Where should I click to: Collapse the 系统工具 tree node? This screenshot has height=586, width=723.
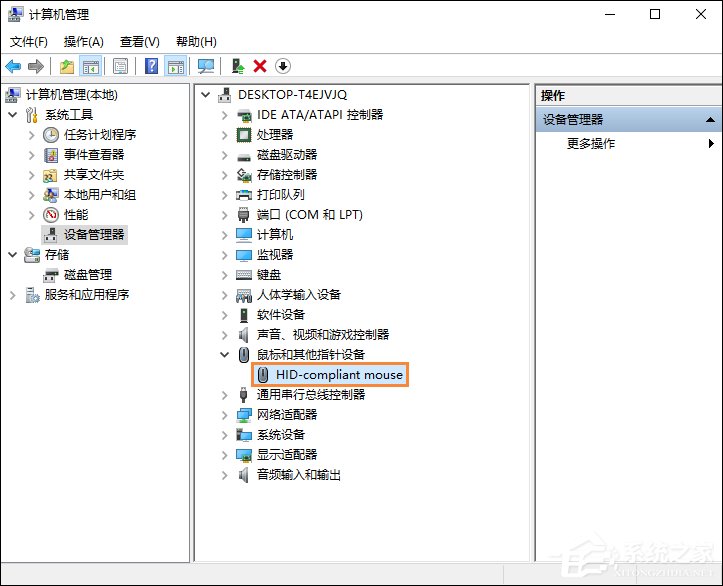click(x=13, y=115)
